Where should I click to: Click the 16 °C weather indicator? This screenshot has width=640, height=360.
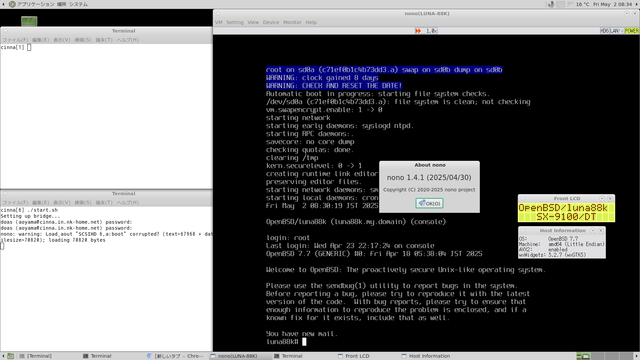coord(582,4)
